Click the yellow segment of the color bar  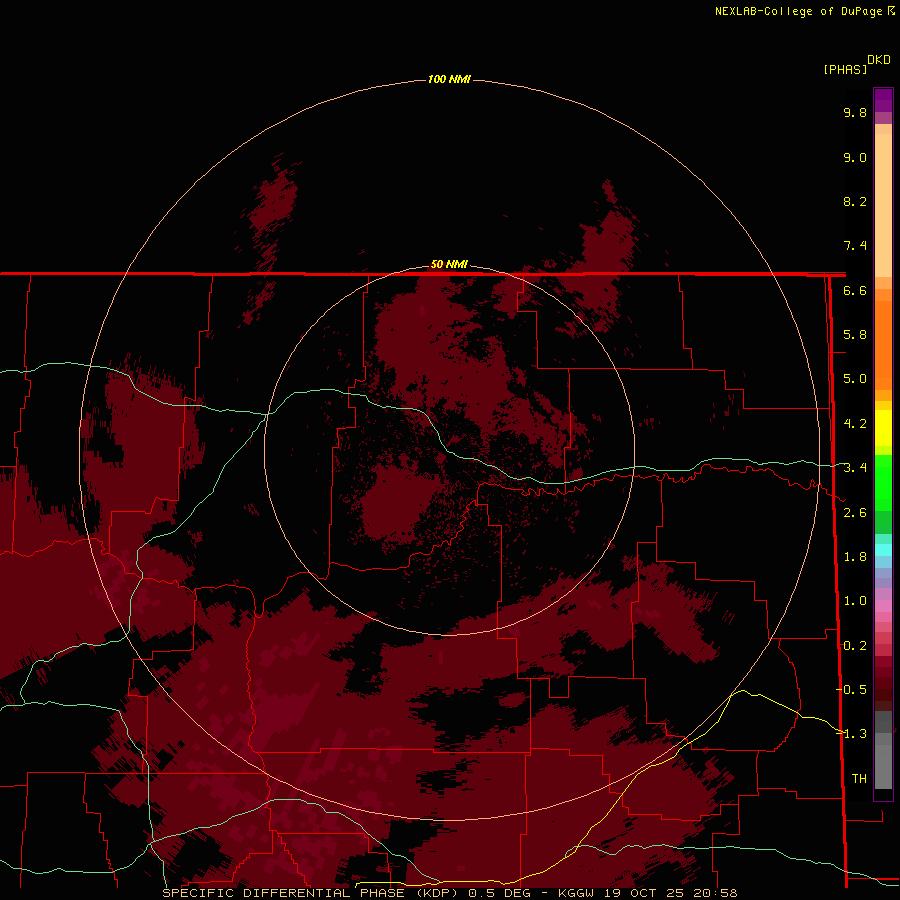tap(883, 428)
